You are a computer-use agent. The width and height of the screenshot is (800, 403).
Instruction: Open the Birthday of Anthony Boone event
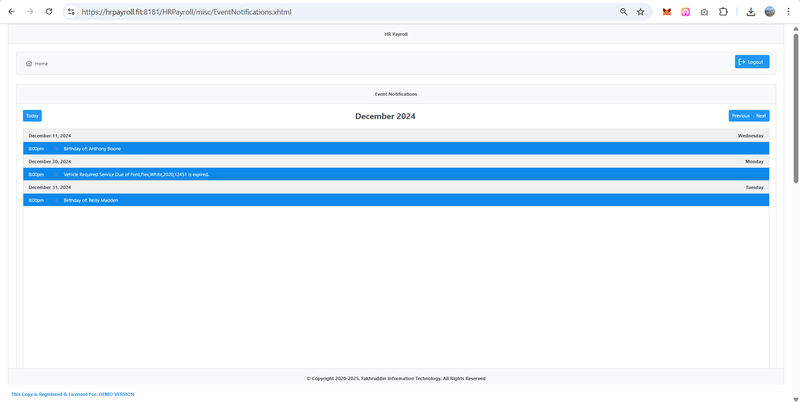[x=92, y=148]
